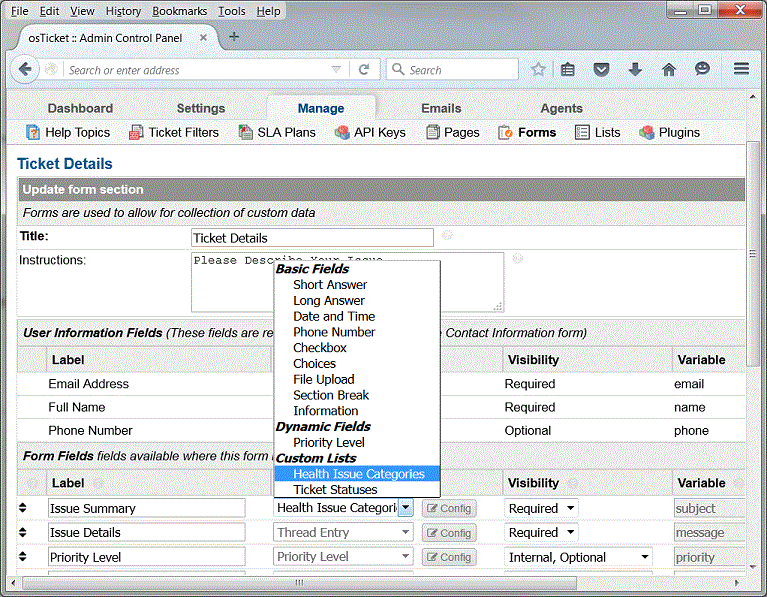Viewport: 767px width, 597px height.
Task: Click Config button for Issue Summary
Action: click(449, 508)
